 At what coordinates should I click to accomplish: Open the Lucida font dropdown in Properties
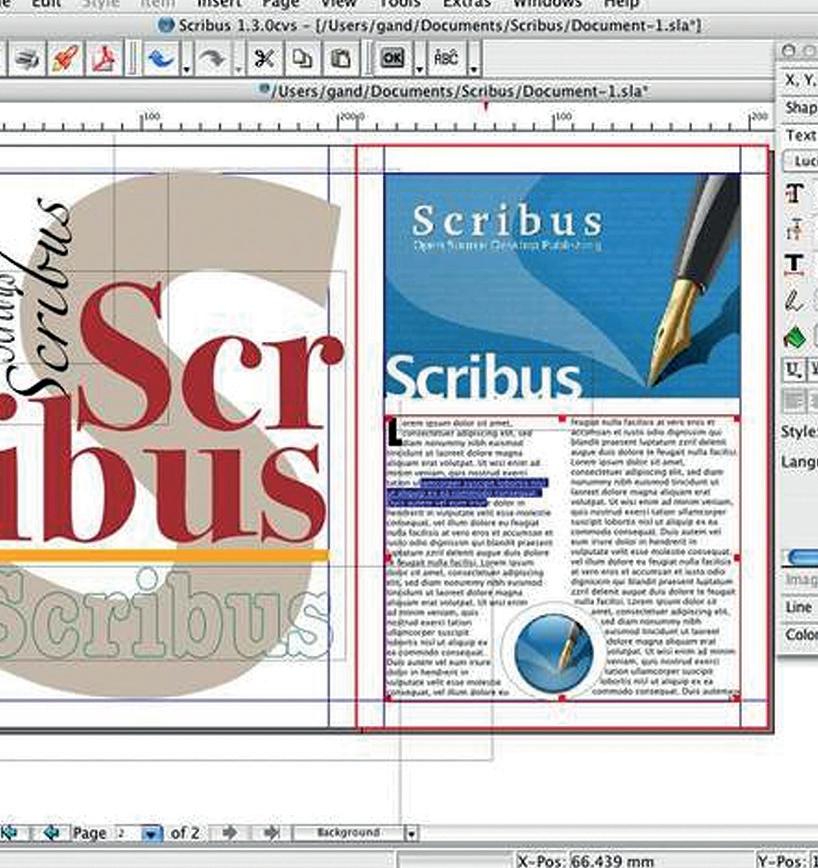click(x=801, y=161)
